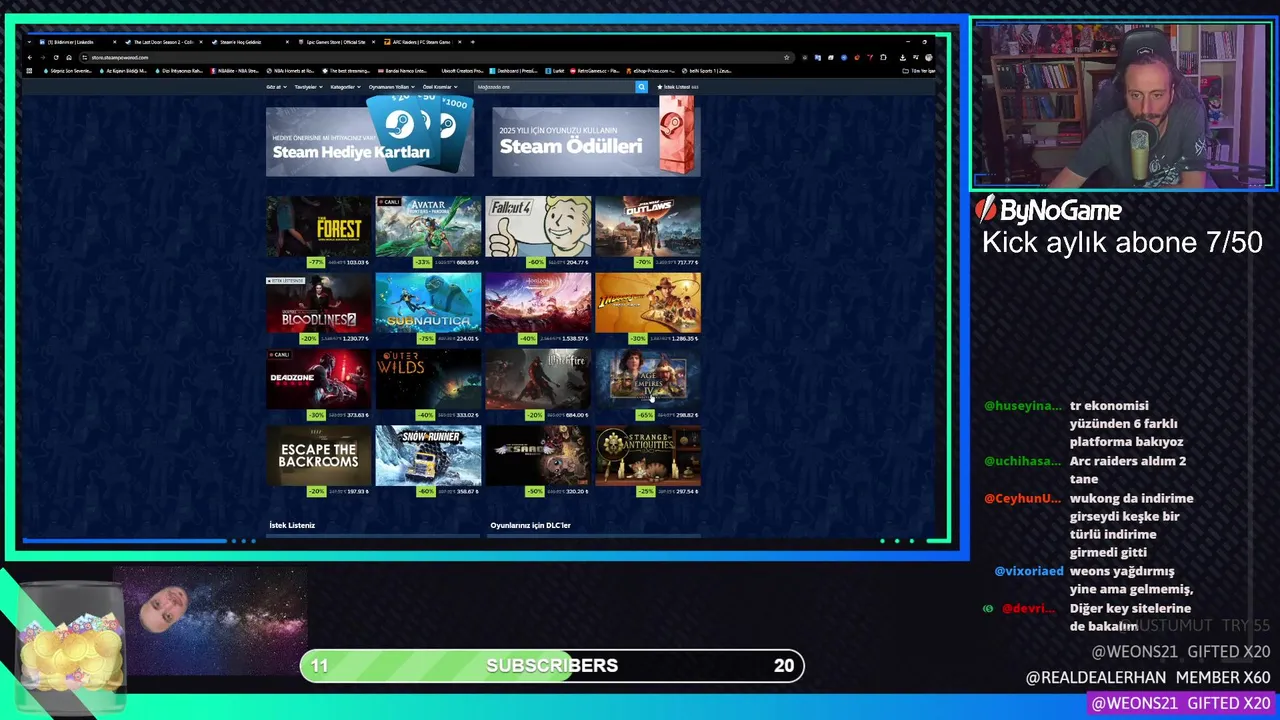This screenshot has height=720, width=1280.
Task: Bookmark this page with the star icon
Action: [786, 57]
